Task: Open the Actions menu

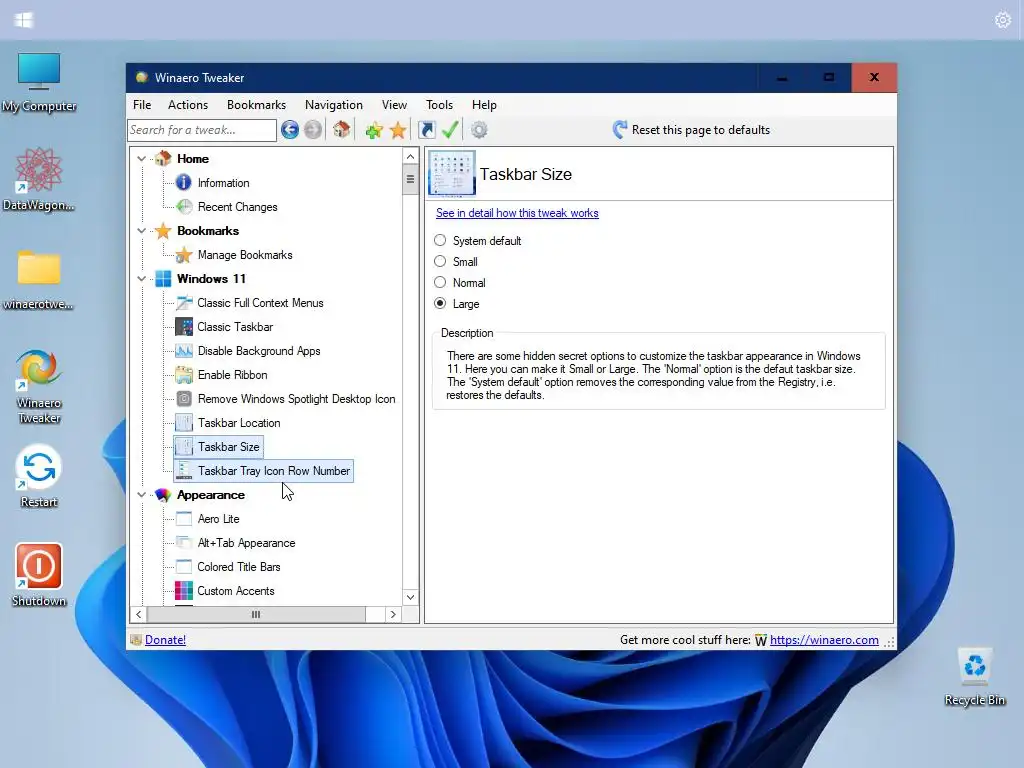Action: (x=188, y=104)
